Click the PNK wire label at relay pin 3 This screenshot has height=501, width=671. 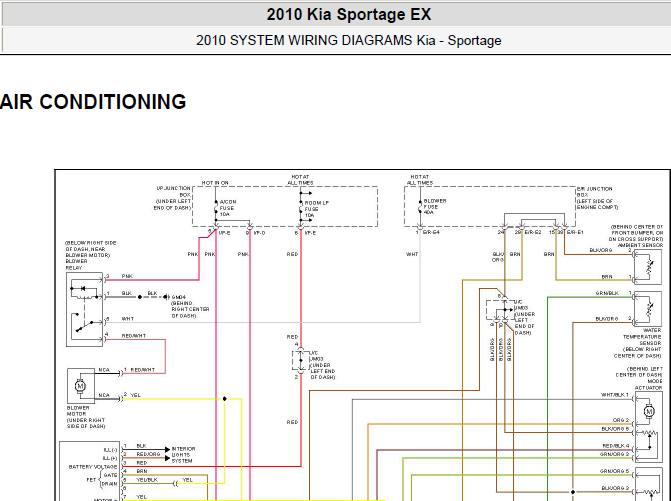[127, 276]
